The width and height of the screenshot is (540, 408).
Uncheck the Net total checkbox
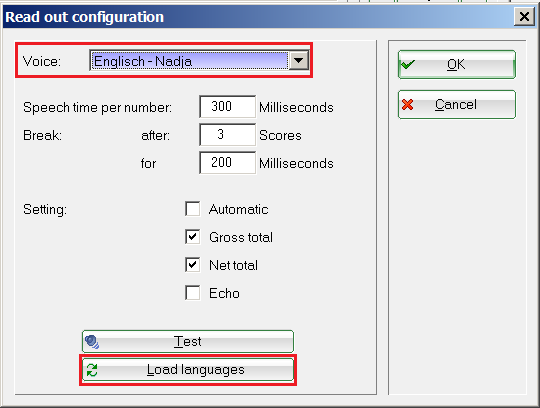(x=193, y=265)
